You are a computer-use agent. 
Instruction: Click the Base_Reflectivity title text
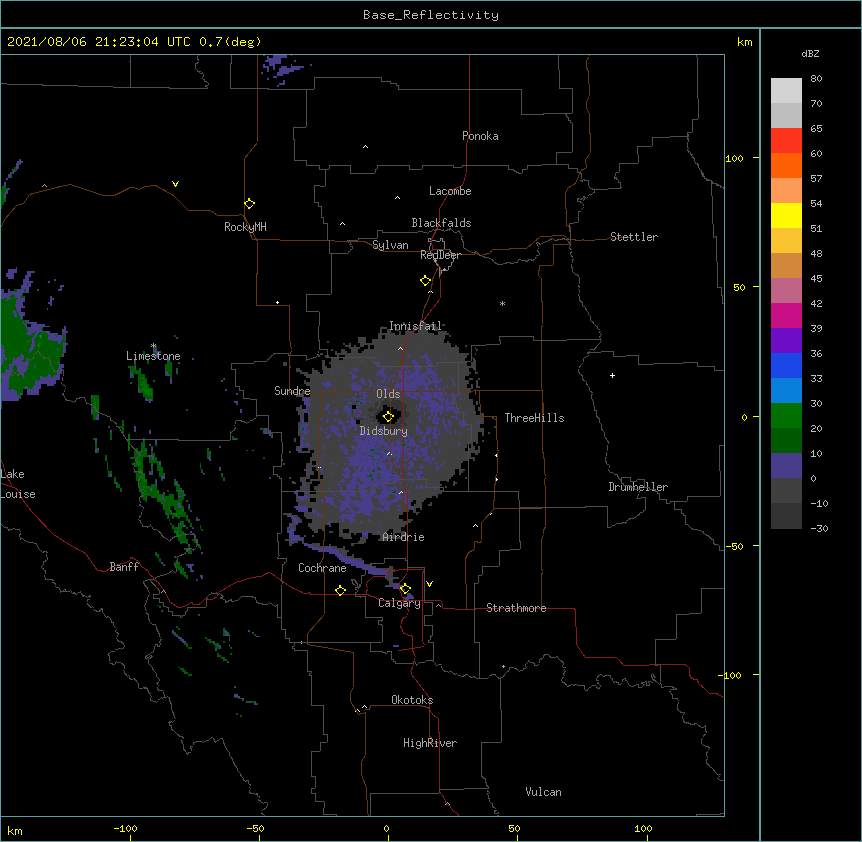coord(431,15)
